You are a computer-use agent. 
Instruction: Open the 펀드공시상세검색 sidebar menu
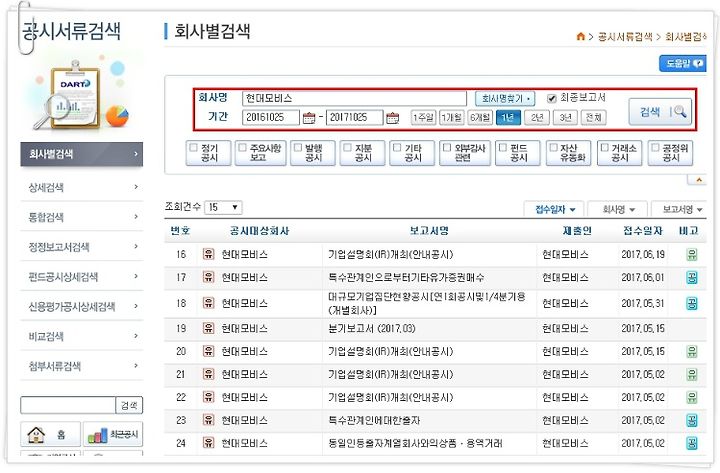click(82, 277)
